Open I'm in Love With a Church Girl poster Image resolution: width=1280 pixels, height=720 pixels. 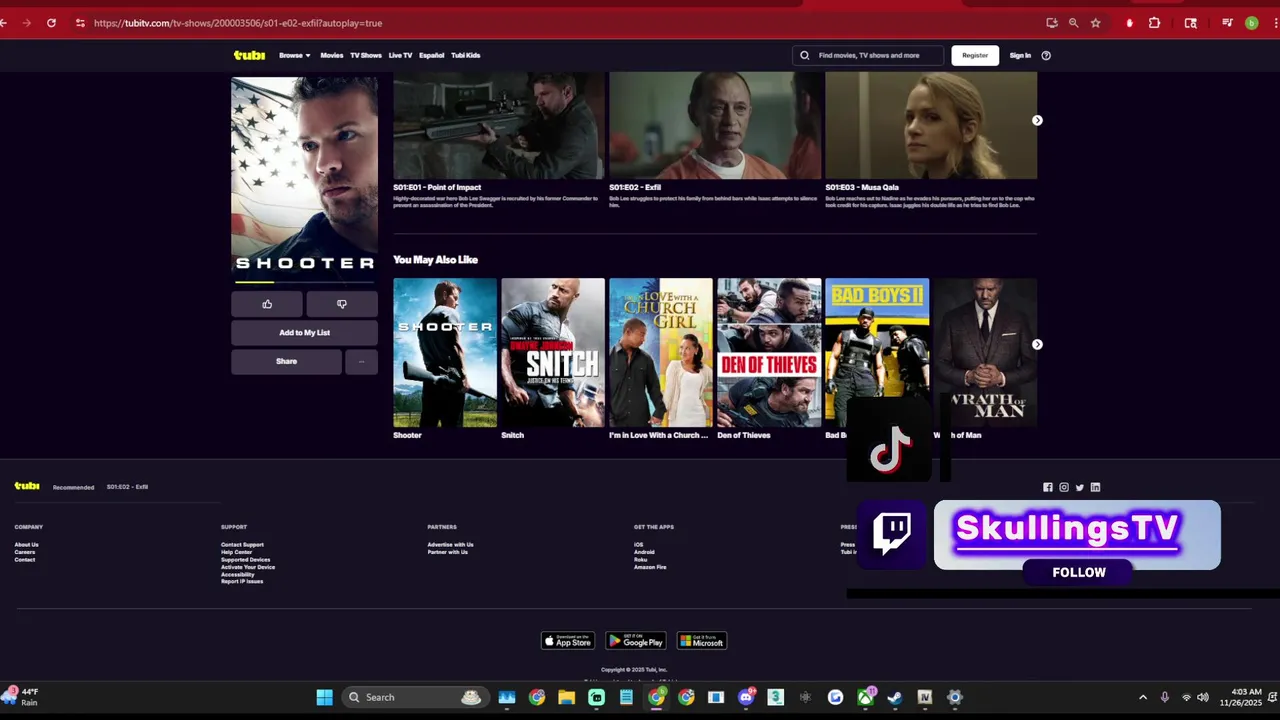[661, 352]
